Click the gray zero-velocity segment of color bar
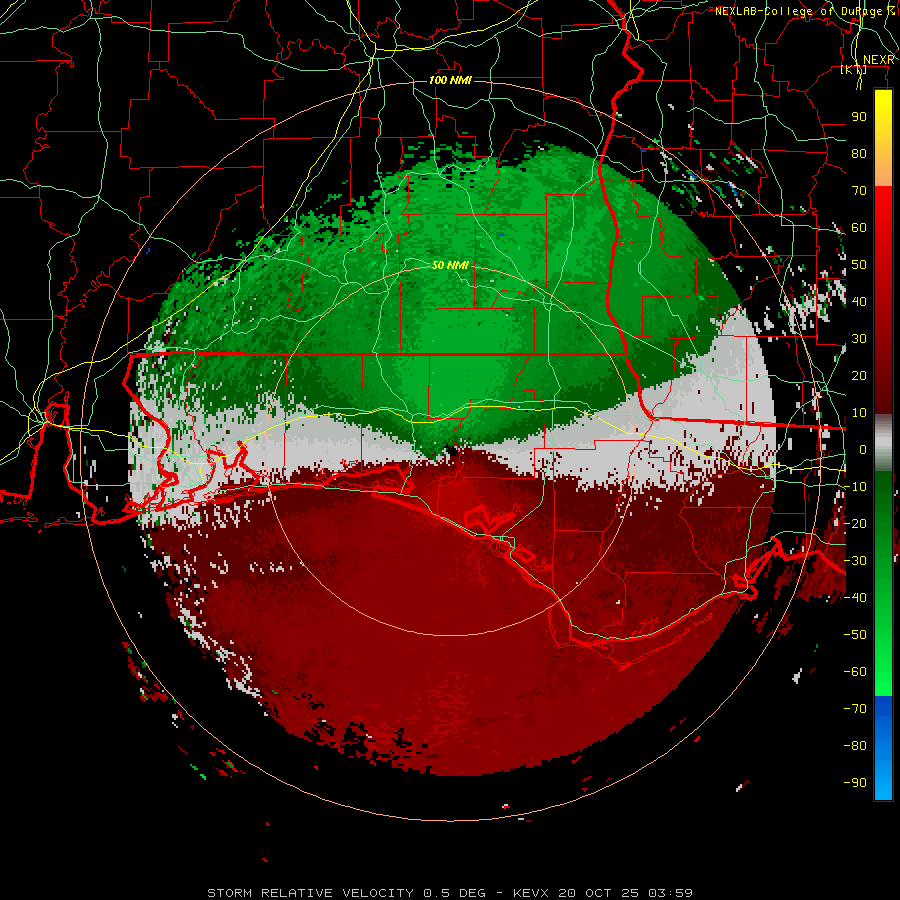 pos(883,443)
